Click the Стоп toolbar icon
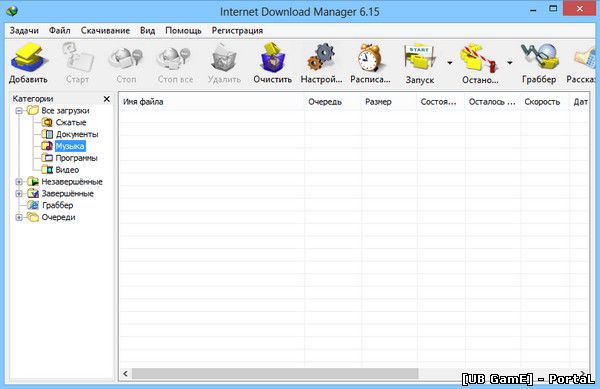The height and width of the screenshot is (389, 600). point(126,58)
